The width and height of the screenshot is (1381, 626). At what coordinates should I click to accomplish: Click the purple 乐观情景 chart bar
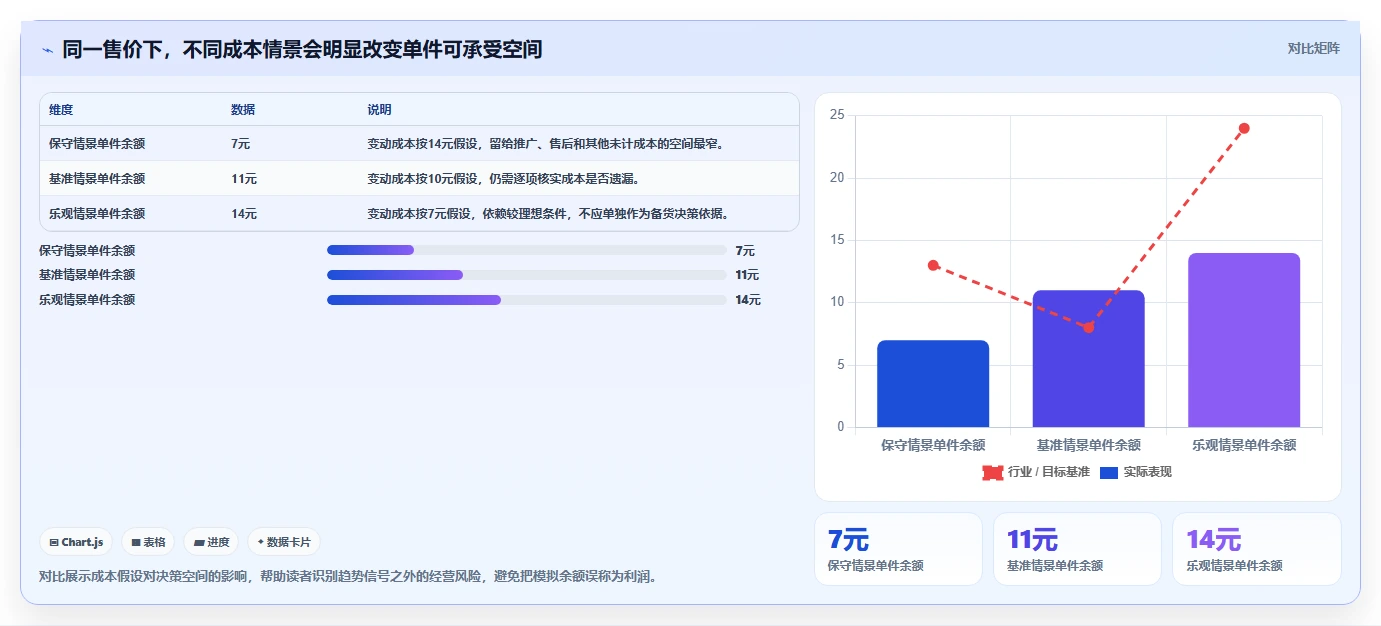click(1244, 340)
